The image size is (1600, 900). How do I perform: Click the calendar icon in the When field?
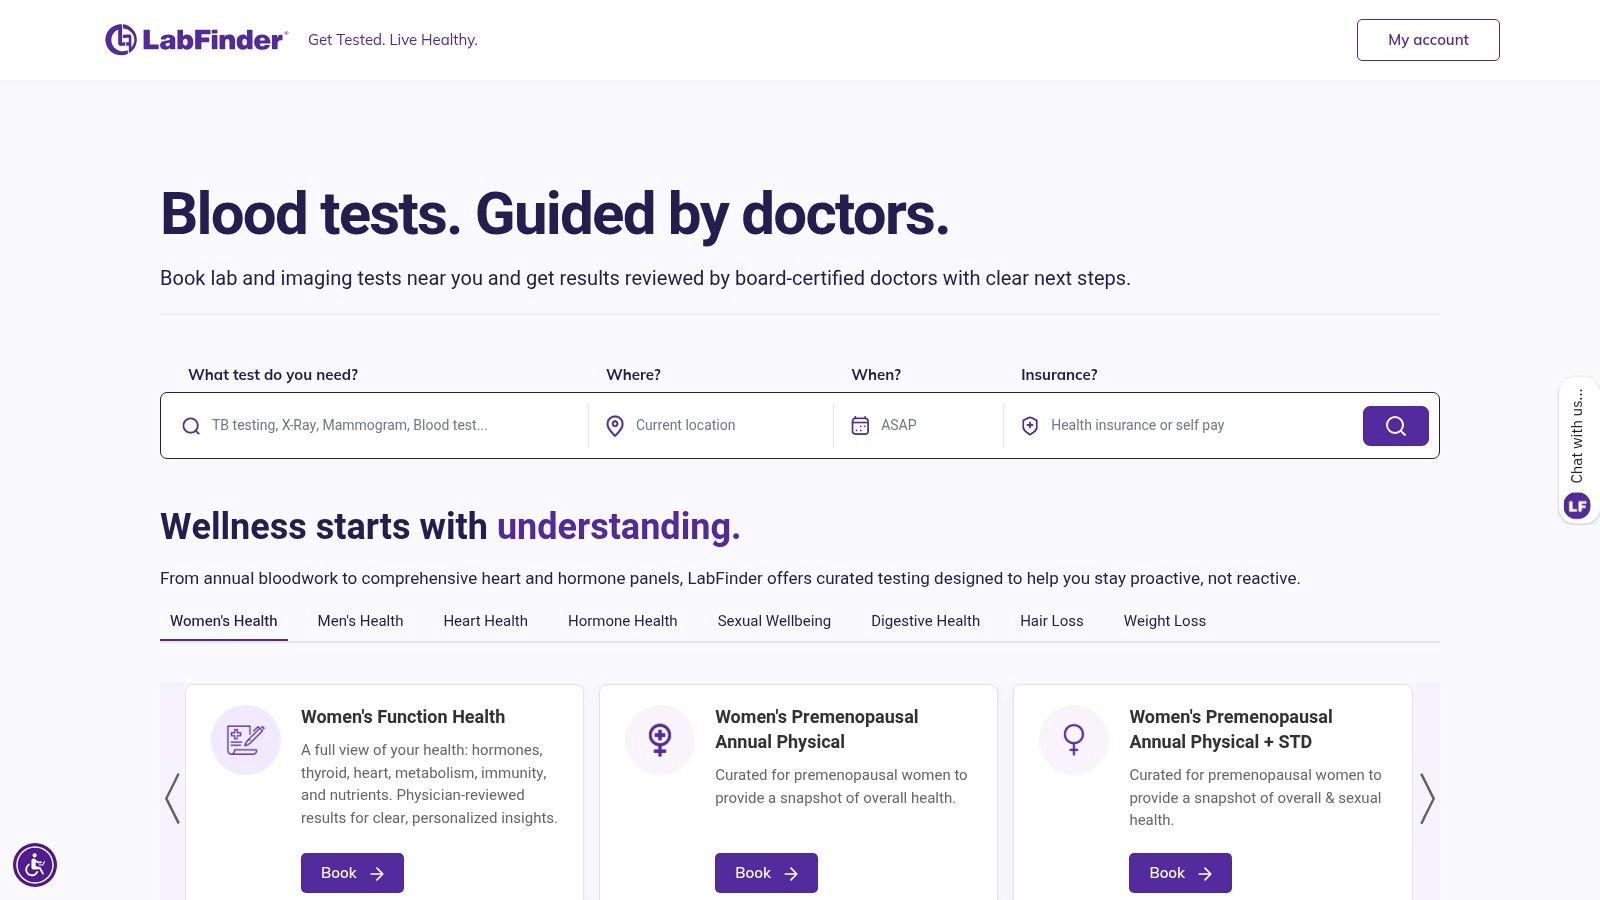pyautogui.click(x=860, y=425)
